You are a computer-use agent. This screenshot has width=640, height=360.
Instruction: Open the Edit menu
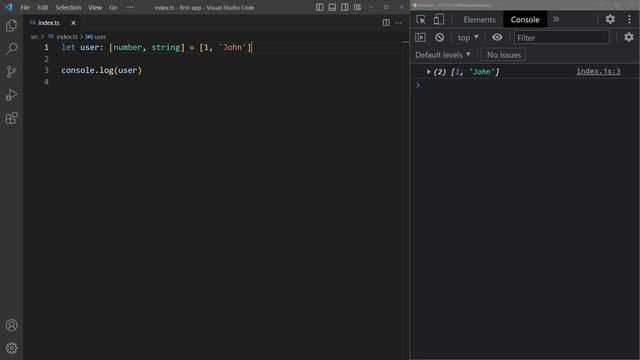(42, 7)
